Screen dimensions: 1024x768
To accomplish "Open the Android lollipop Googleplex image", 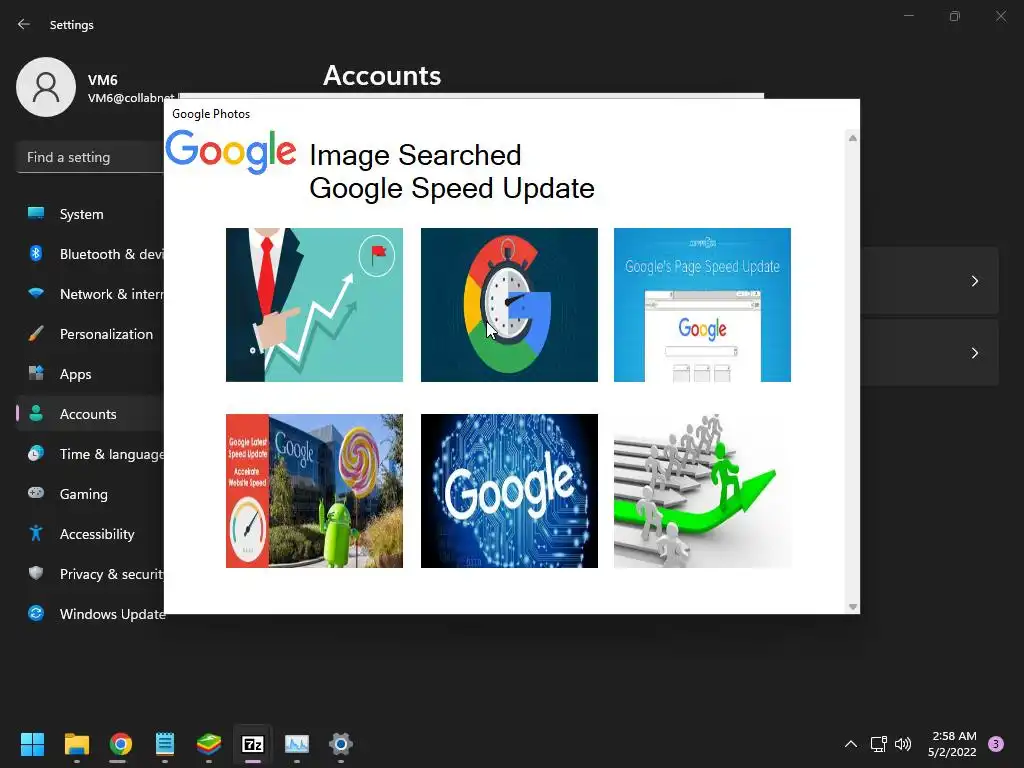I will [x=314, y=490].
